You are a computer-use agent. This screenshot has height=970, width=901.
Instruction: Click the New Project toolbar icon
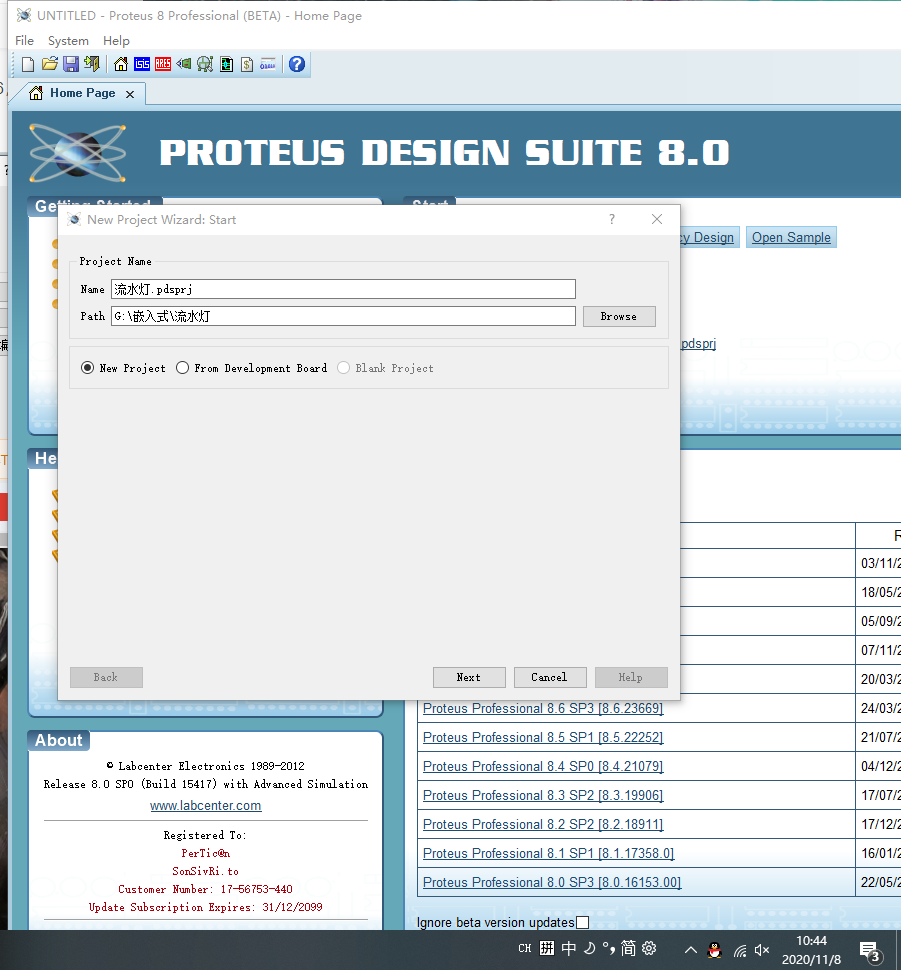click(28, 64)
